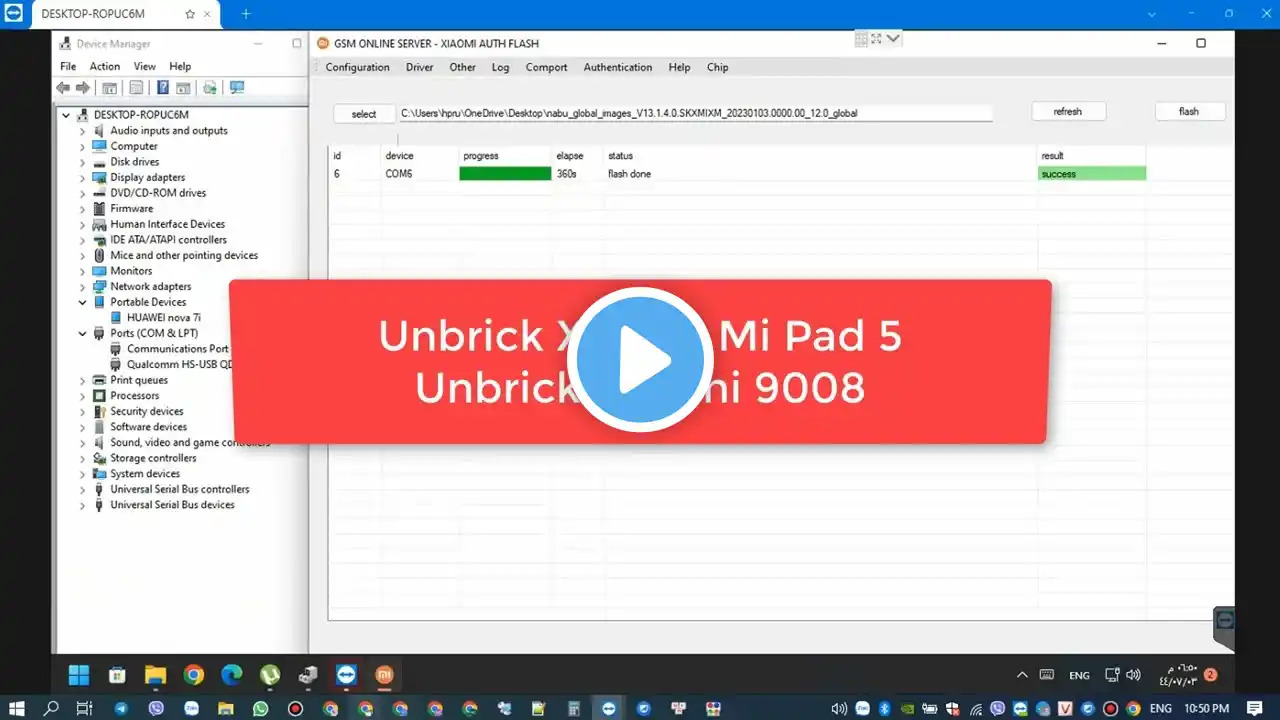The image size is (1280, 720).
Task: Expand the TeamViewer toolbar chevron at top
Action: (893, 39)
